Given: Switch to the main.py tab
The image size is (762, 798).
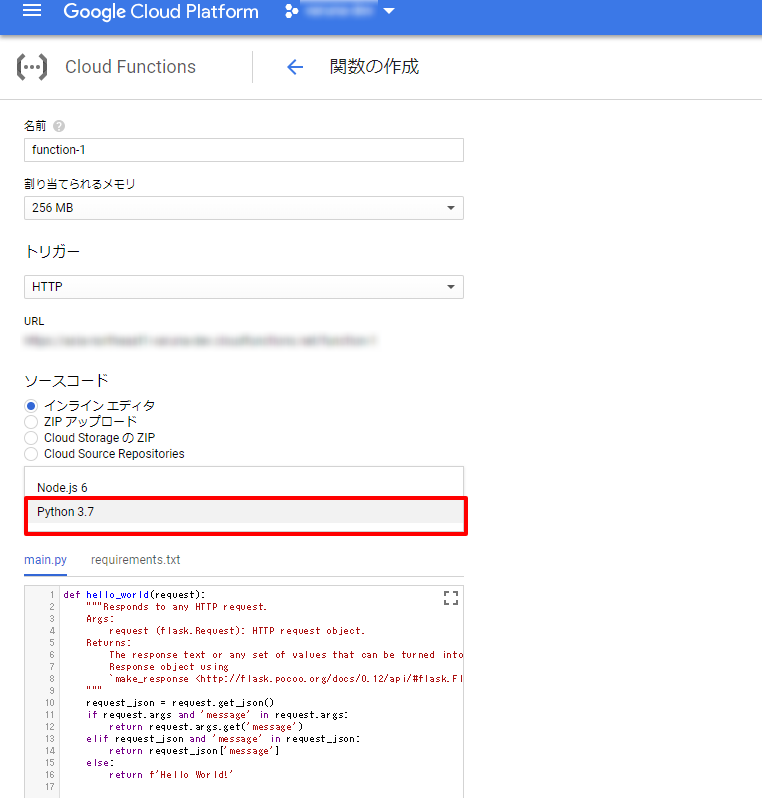Looking at the screenshot, I should pos(45,560).
